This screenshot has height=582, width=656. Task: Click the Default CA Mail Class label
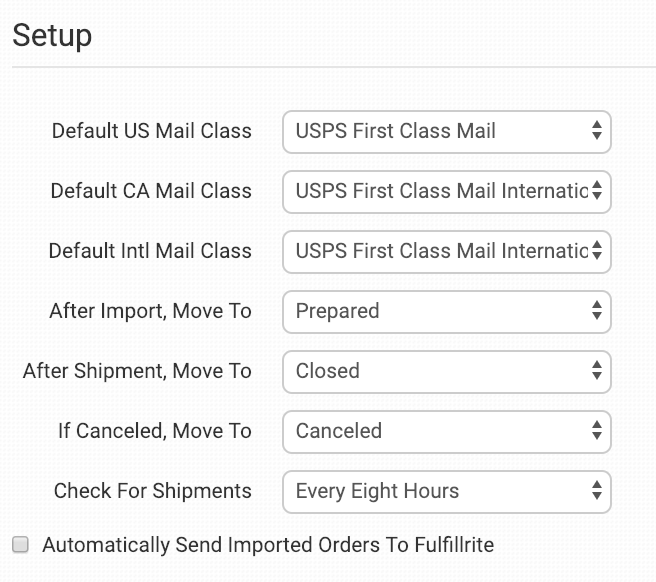tap(152, 191)
